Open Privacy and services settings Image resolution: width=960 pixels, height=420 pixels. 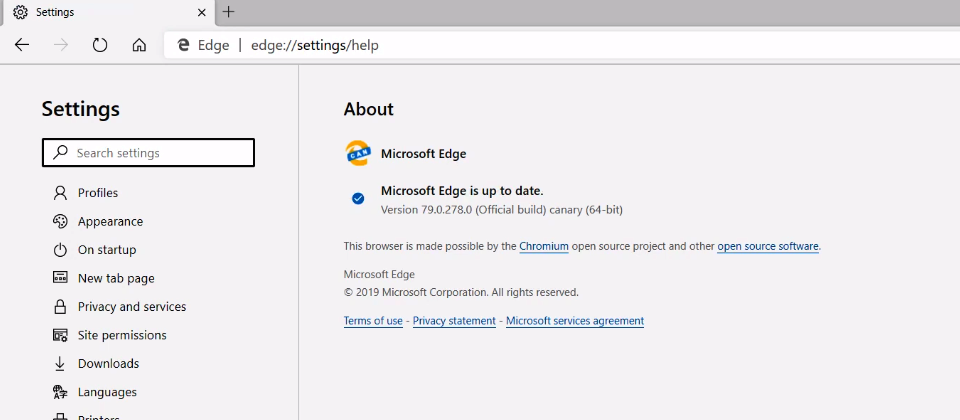point(132,307)
